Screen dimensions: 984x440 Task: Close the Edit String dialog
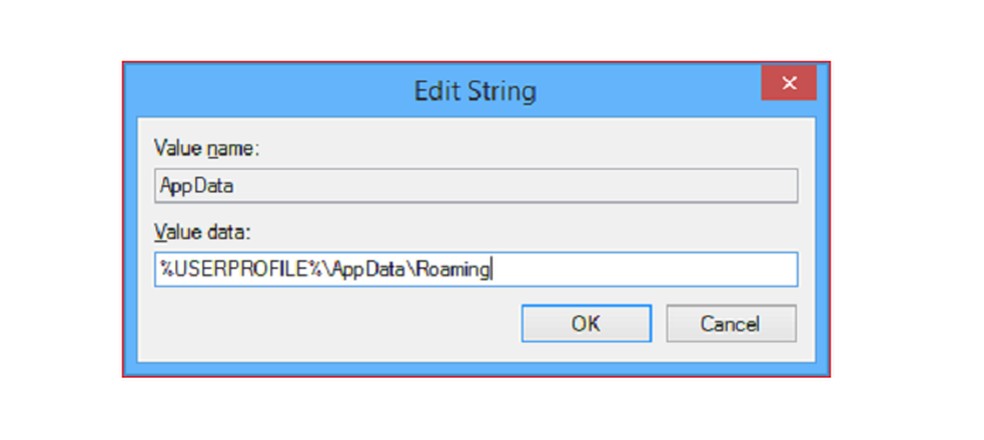pos(789,84)
